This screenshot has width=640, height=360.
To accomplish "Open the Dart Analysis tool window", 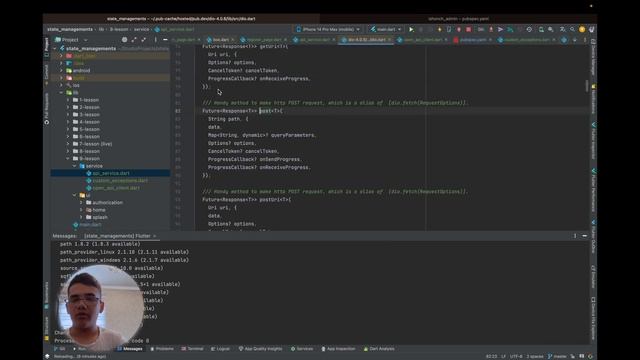I will [379, 349].
